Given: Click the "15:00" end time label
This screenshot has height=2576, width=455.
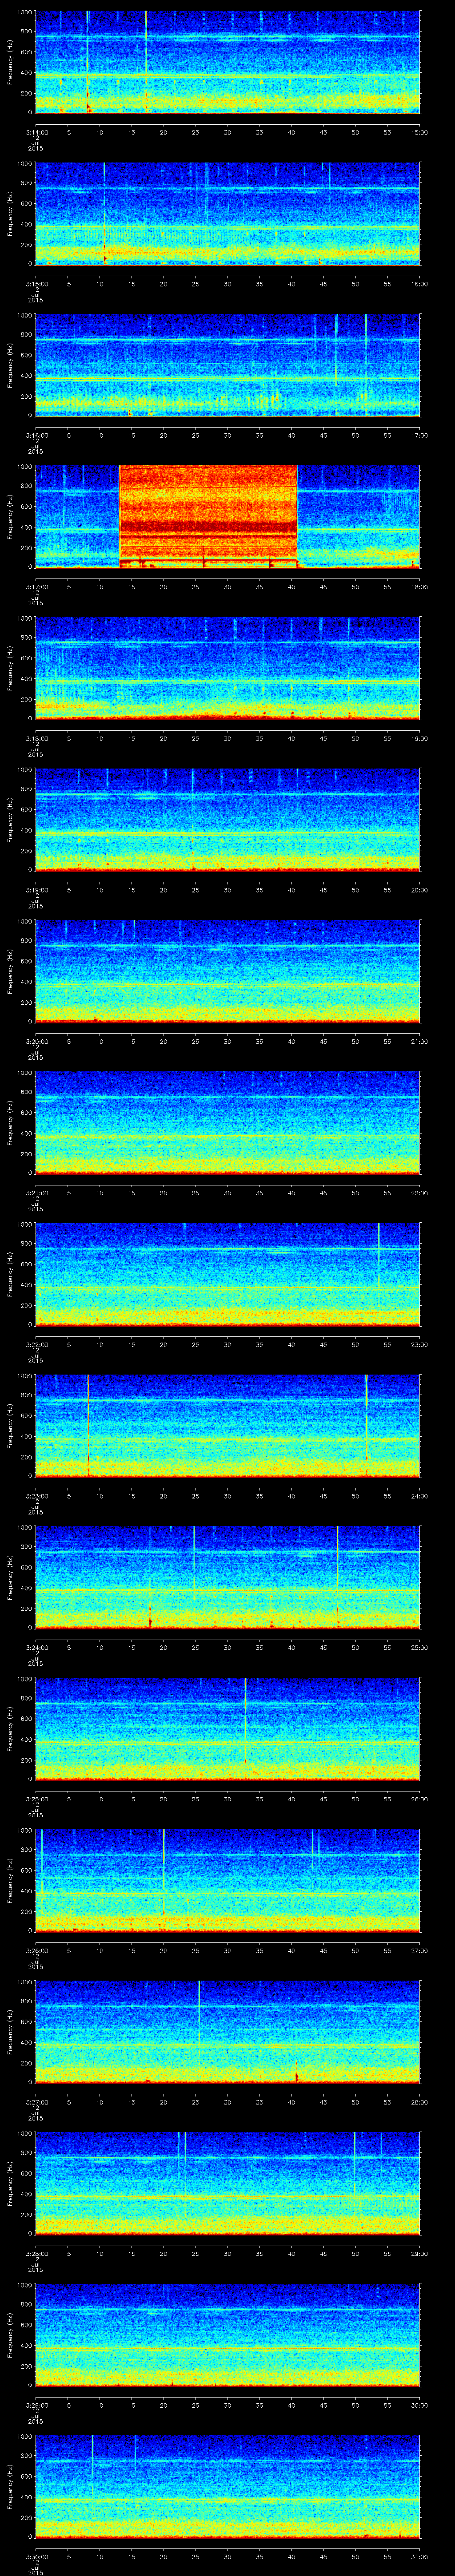Looking at the screenshot, I should click(419, 132).
